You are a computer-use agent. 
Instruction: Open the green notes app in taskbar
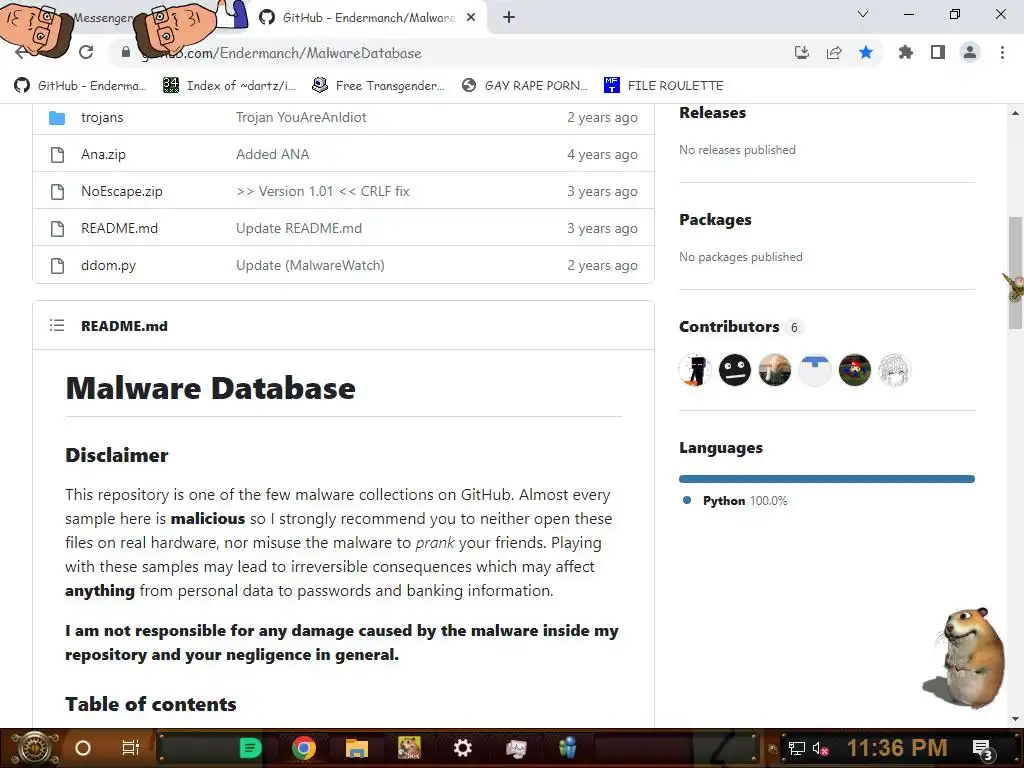pos(250,748)
